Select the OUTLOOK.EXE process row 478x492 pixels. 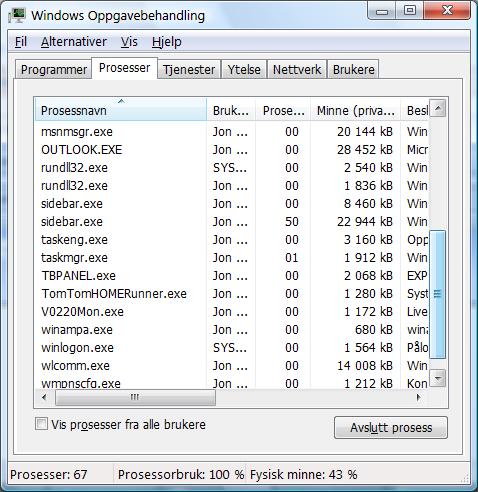(231, 150)
